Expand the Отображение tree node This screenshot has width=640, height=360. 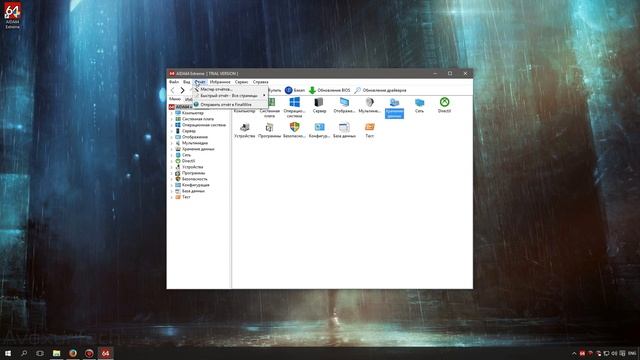[172, 137]
